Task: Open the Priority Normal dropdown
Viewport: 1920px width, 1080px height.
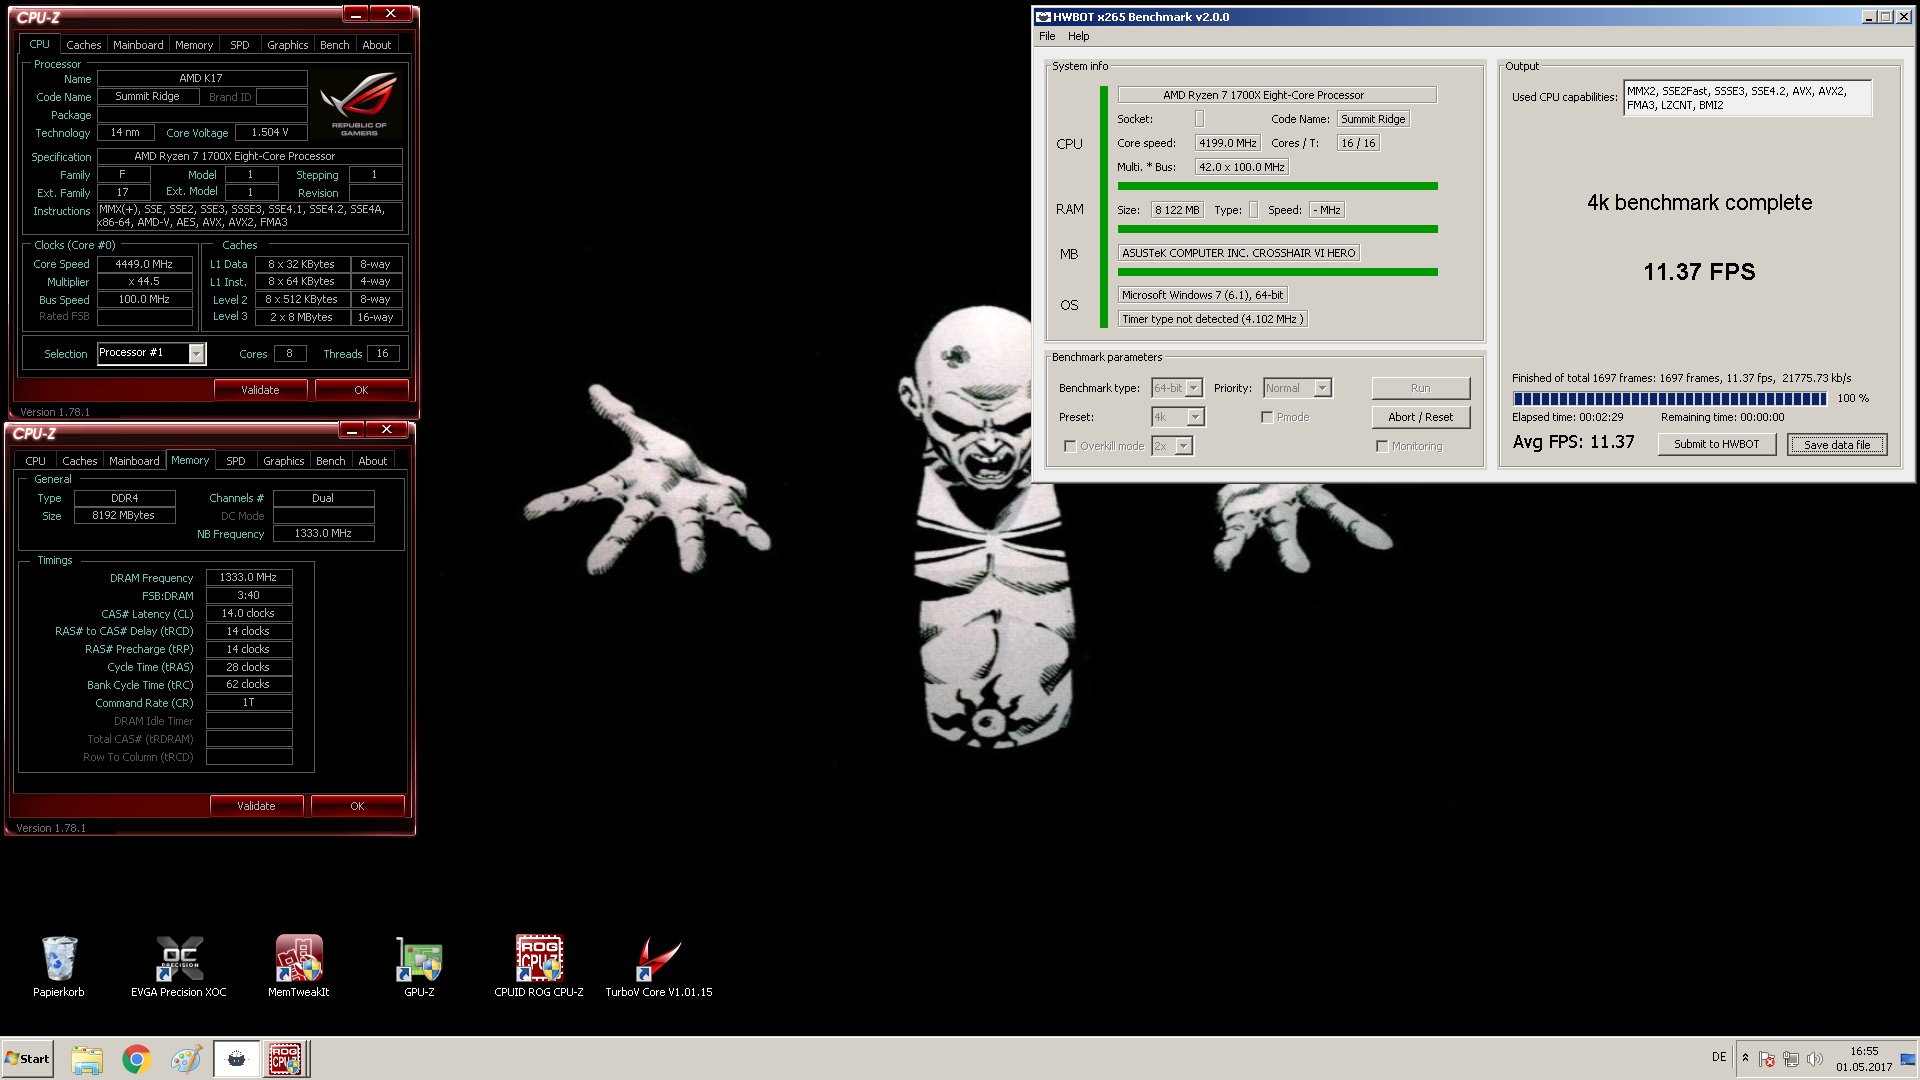Action: (x=1297, y=388)
